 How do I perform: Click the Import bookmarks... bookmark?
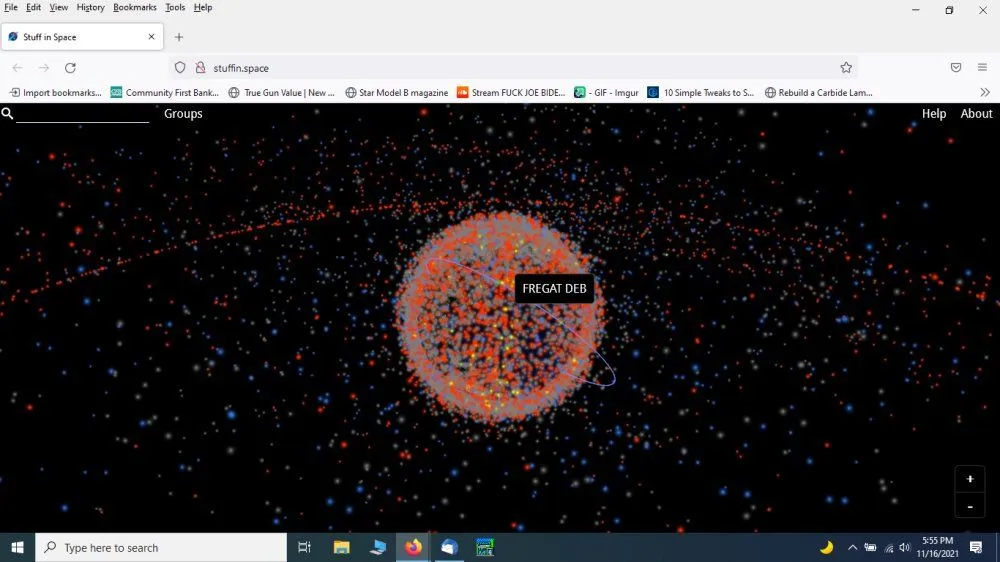pyautogui.click(x=55, y=92)
